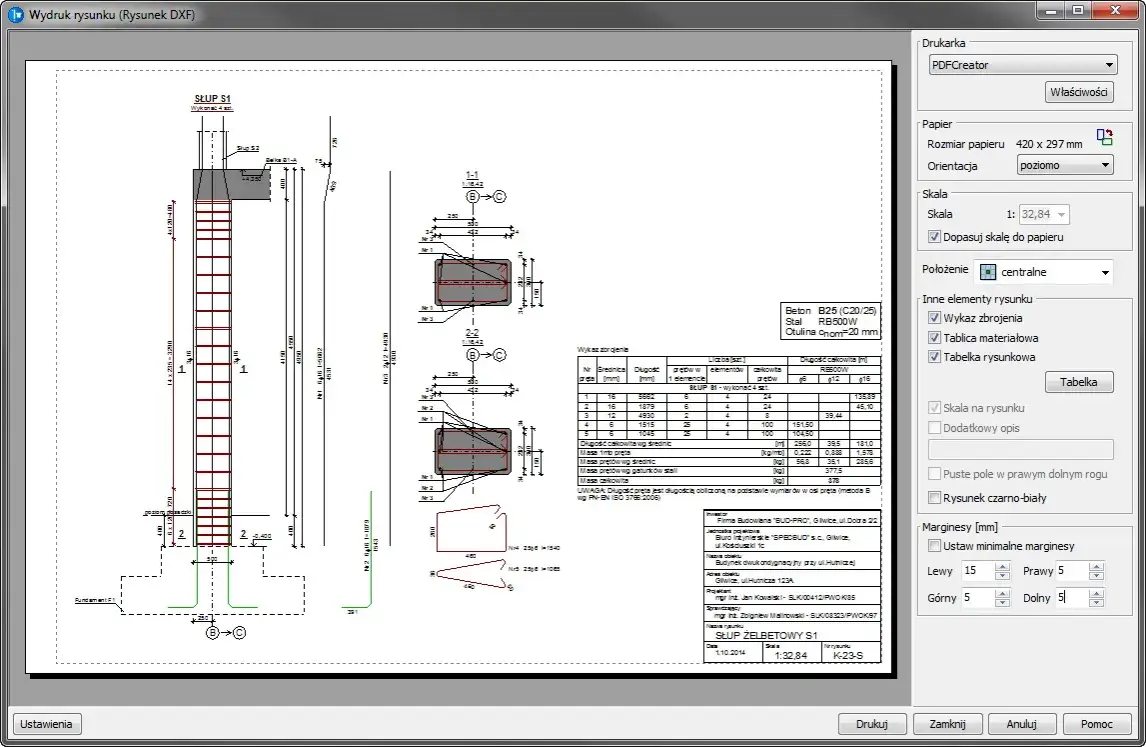
Task: Click the Właściwości printer button
Action: click(1079, 93)
